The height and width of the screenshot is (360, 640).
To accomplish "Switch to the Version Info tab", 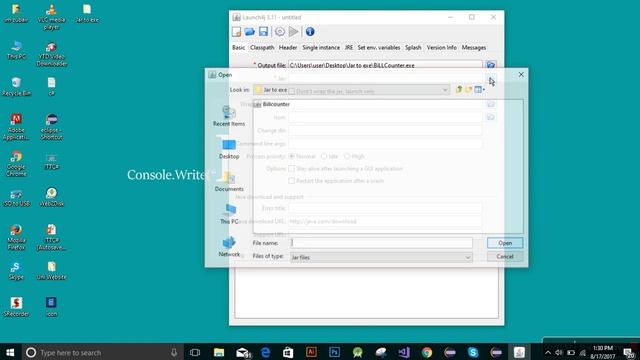I will [442, 48].
